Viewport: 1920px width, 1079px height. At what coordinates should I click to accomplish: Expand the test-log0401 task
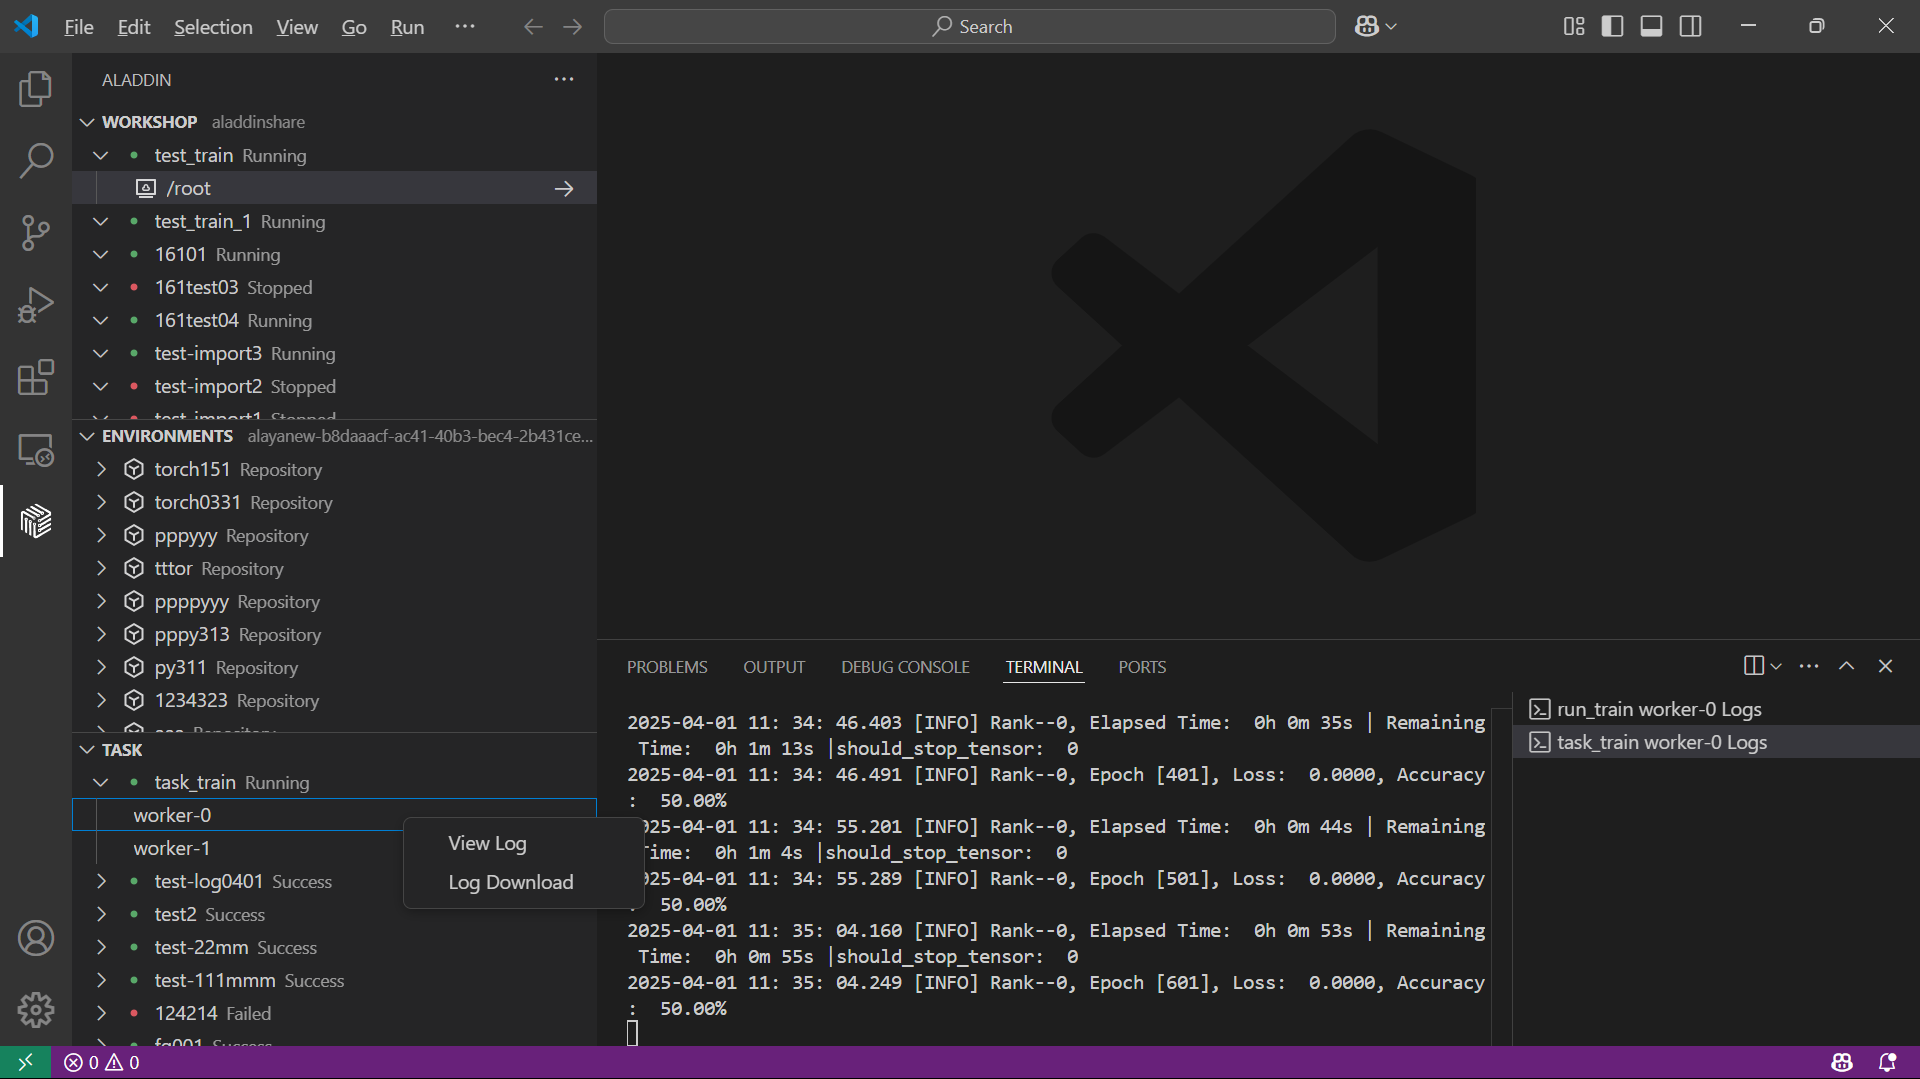[101, 881]
